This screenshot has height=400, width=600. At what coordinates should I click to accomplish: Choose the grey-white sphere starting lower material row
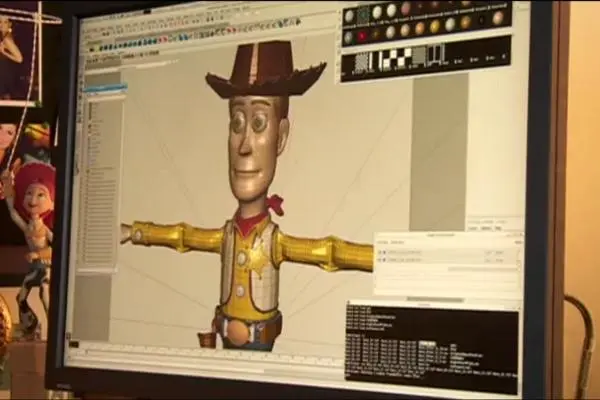click(348, 38)
